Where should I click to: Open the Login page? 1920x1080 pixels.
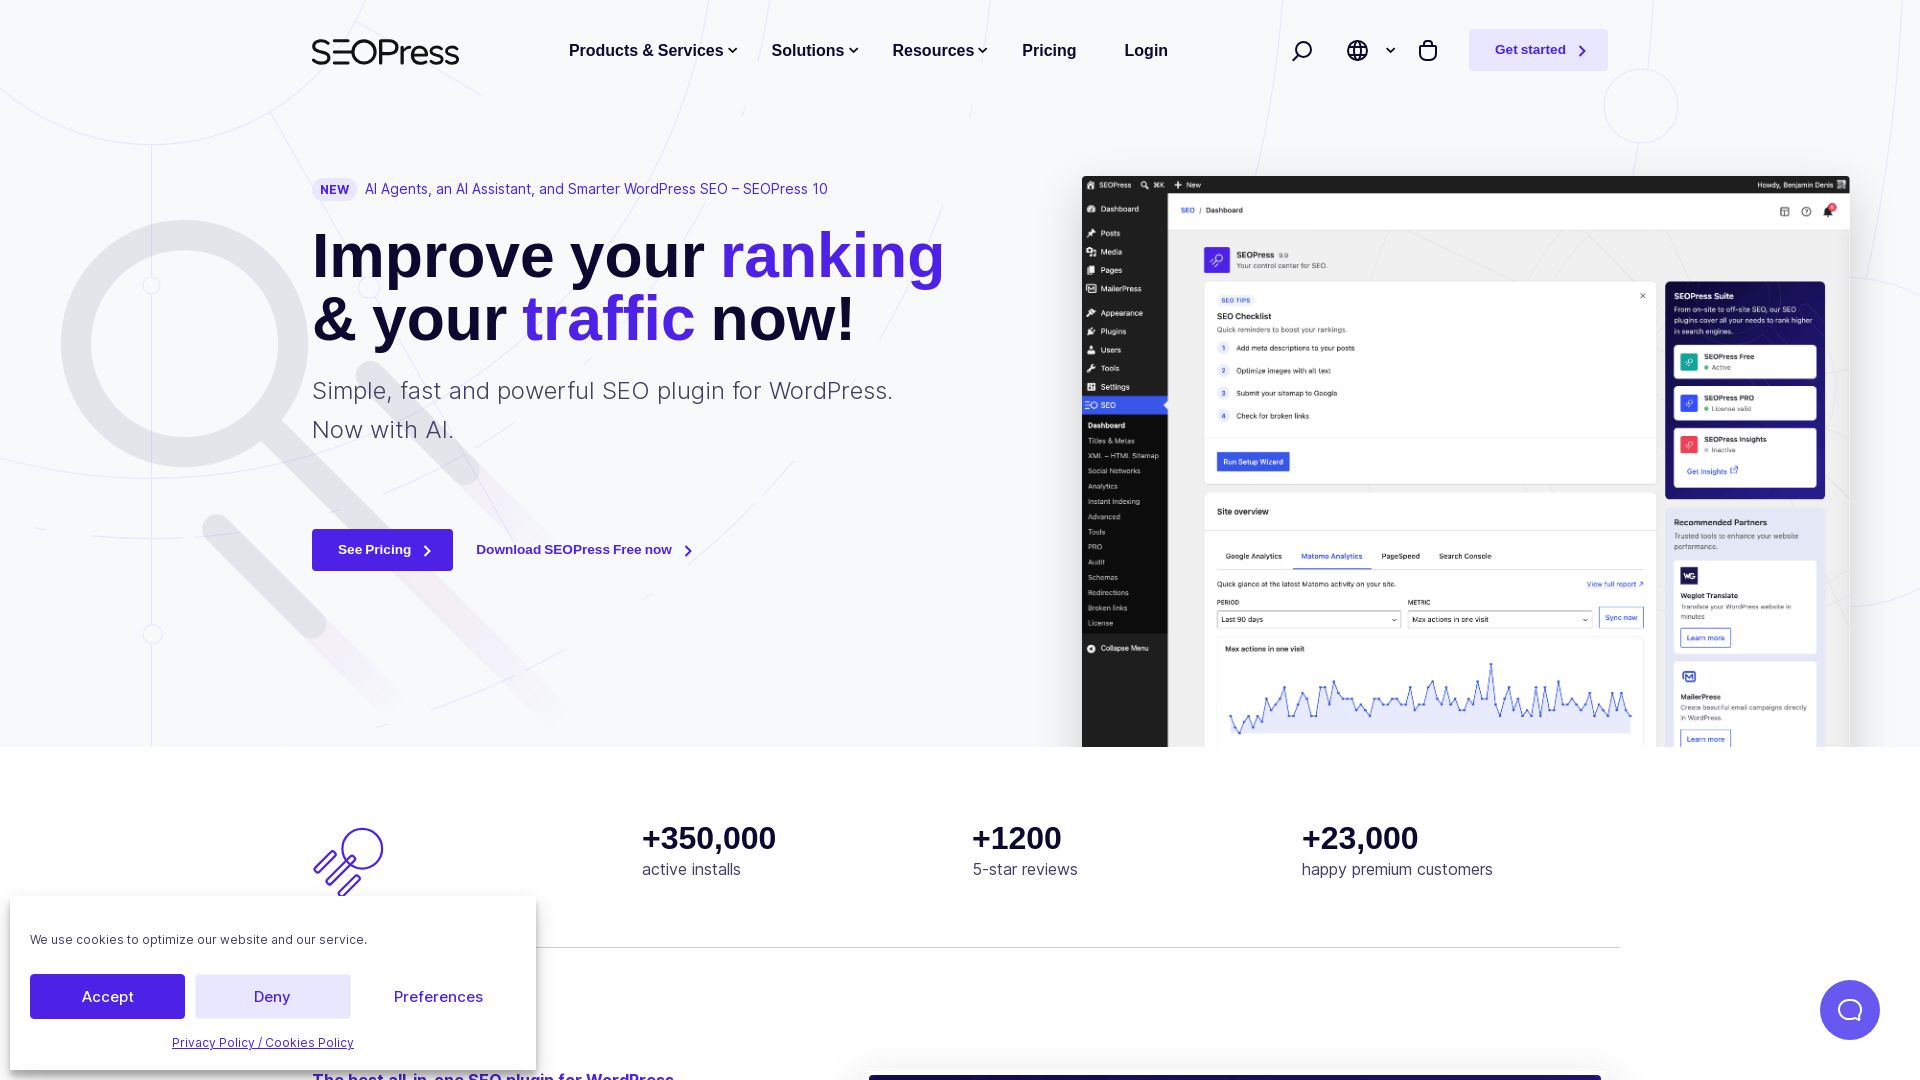click(x=1146, y=51)
